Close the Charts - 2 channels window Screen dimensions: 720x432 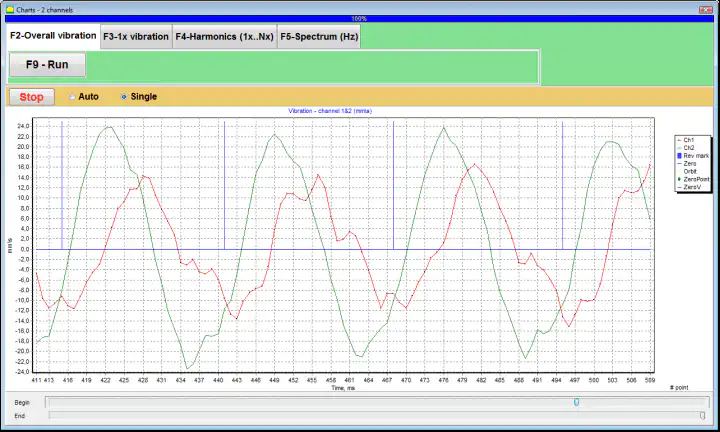tap(705, 9)
